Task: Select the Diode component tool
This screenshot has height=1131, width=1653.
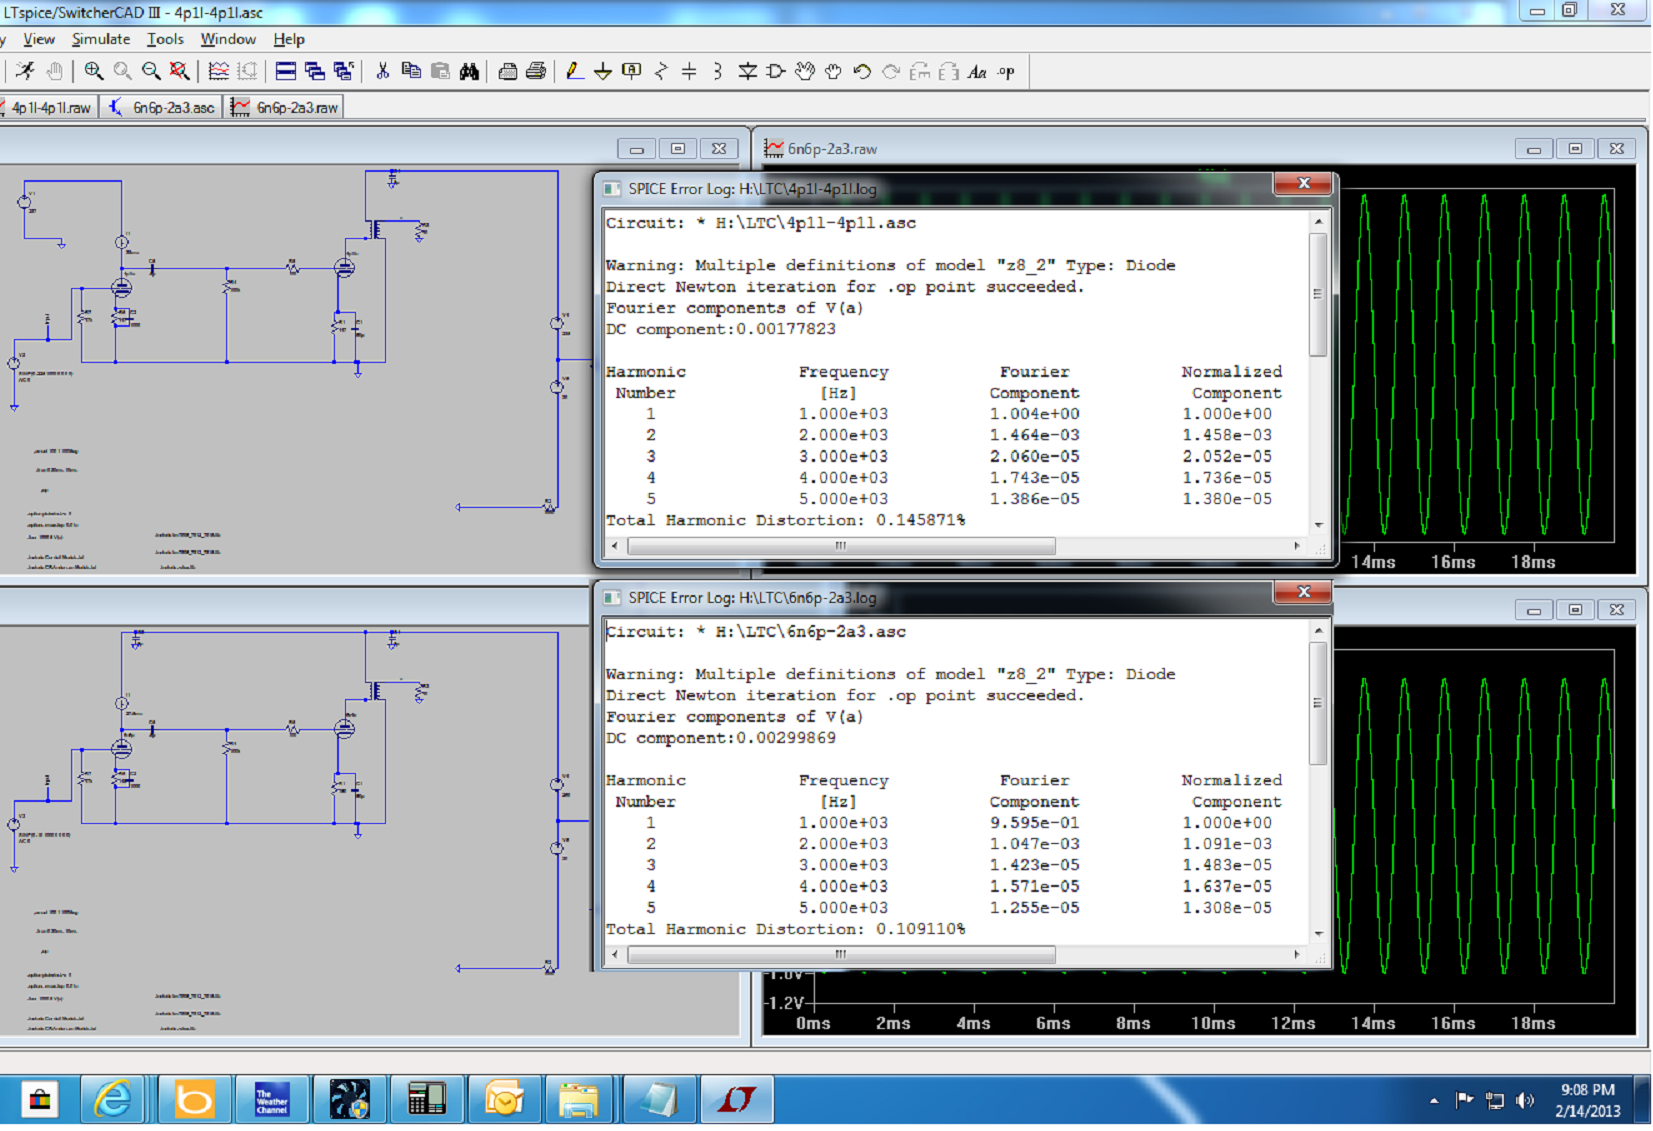Action: [x=747, y=71]
